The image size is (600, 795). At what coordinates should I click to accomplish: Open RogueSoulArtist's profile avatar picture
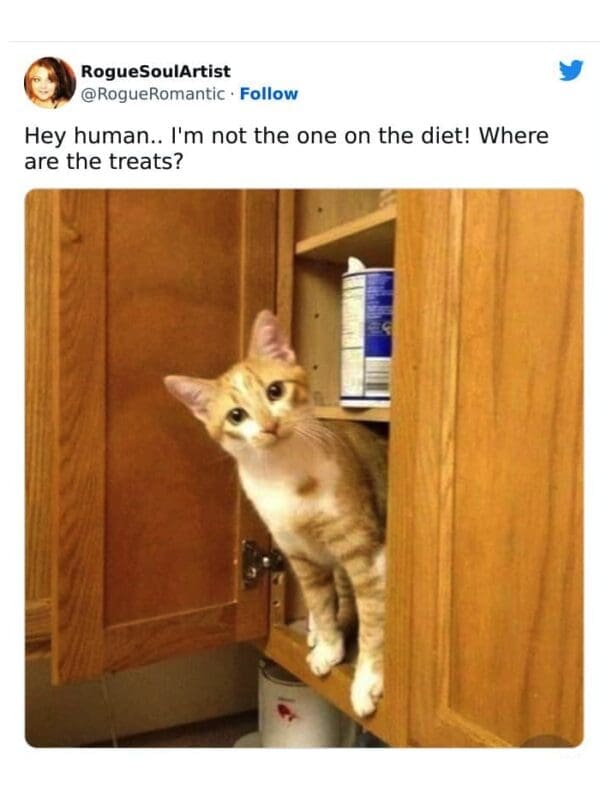[50, 82]
